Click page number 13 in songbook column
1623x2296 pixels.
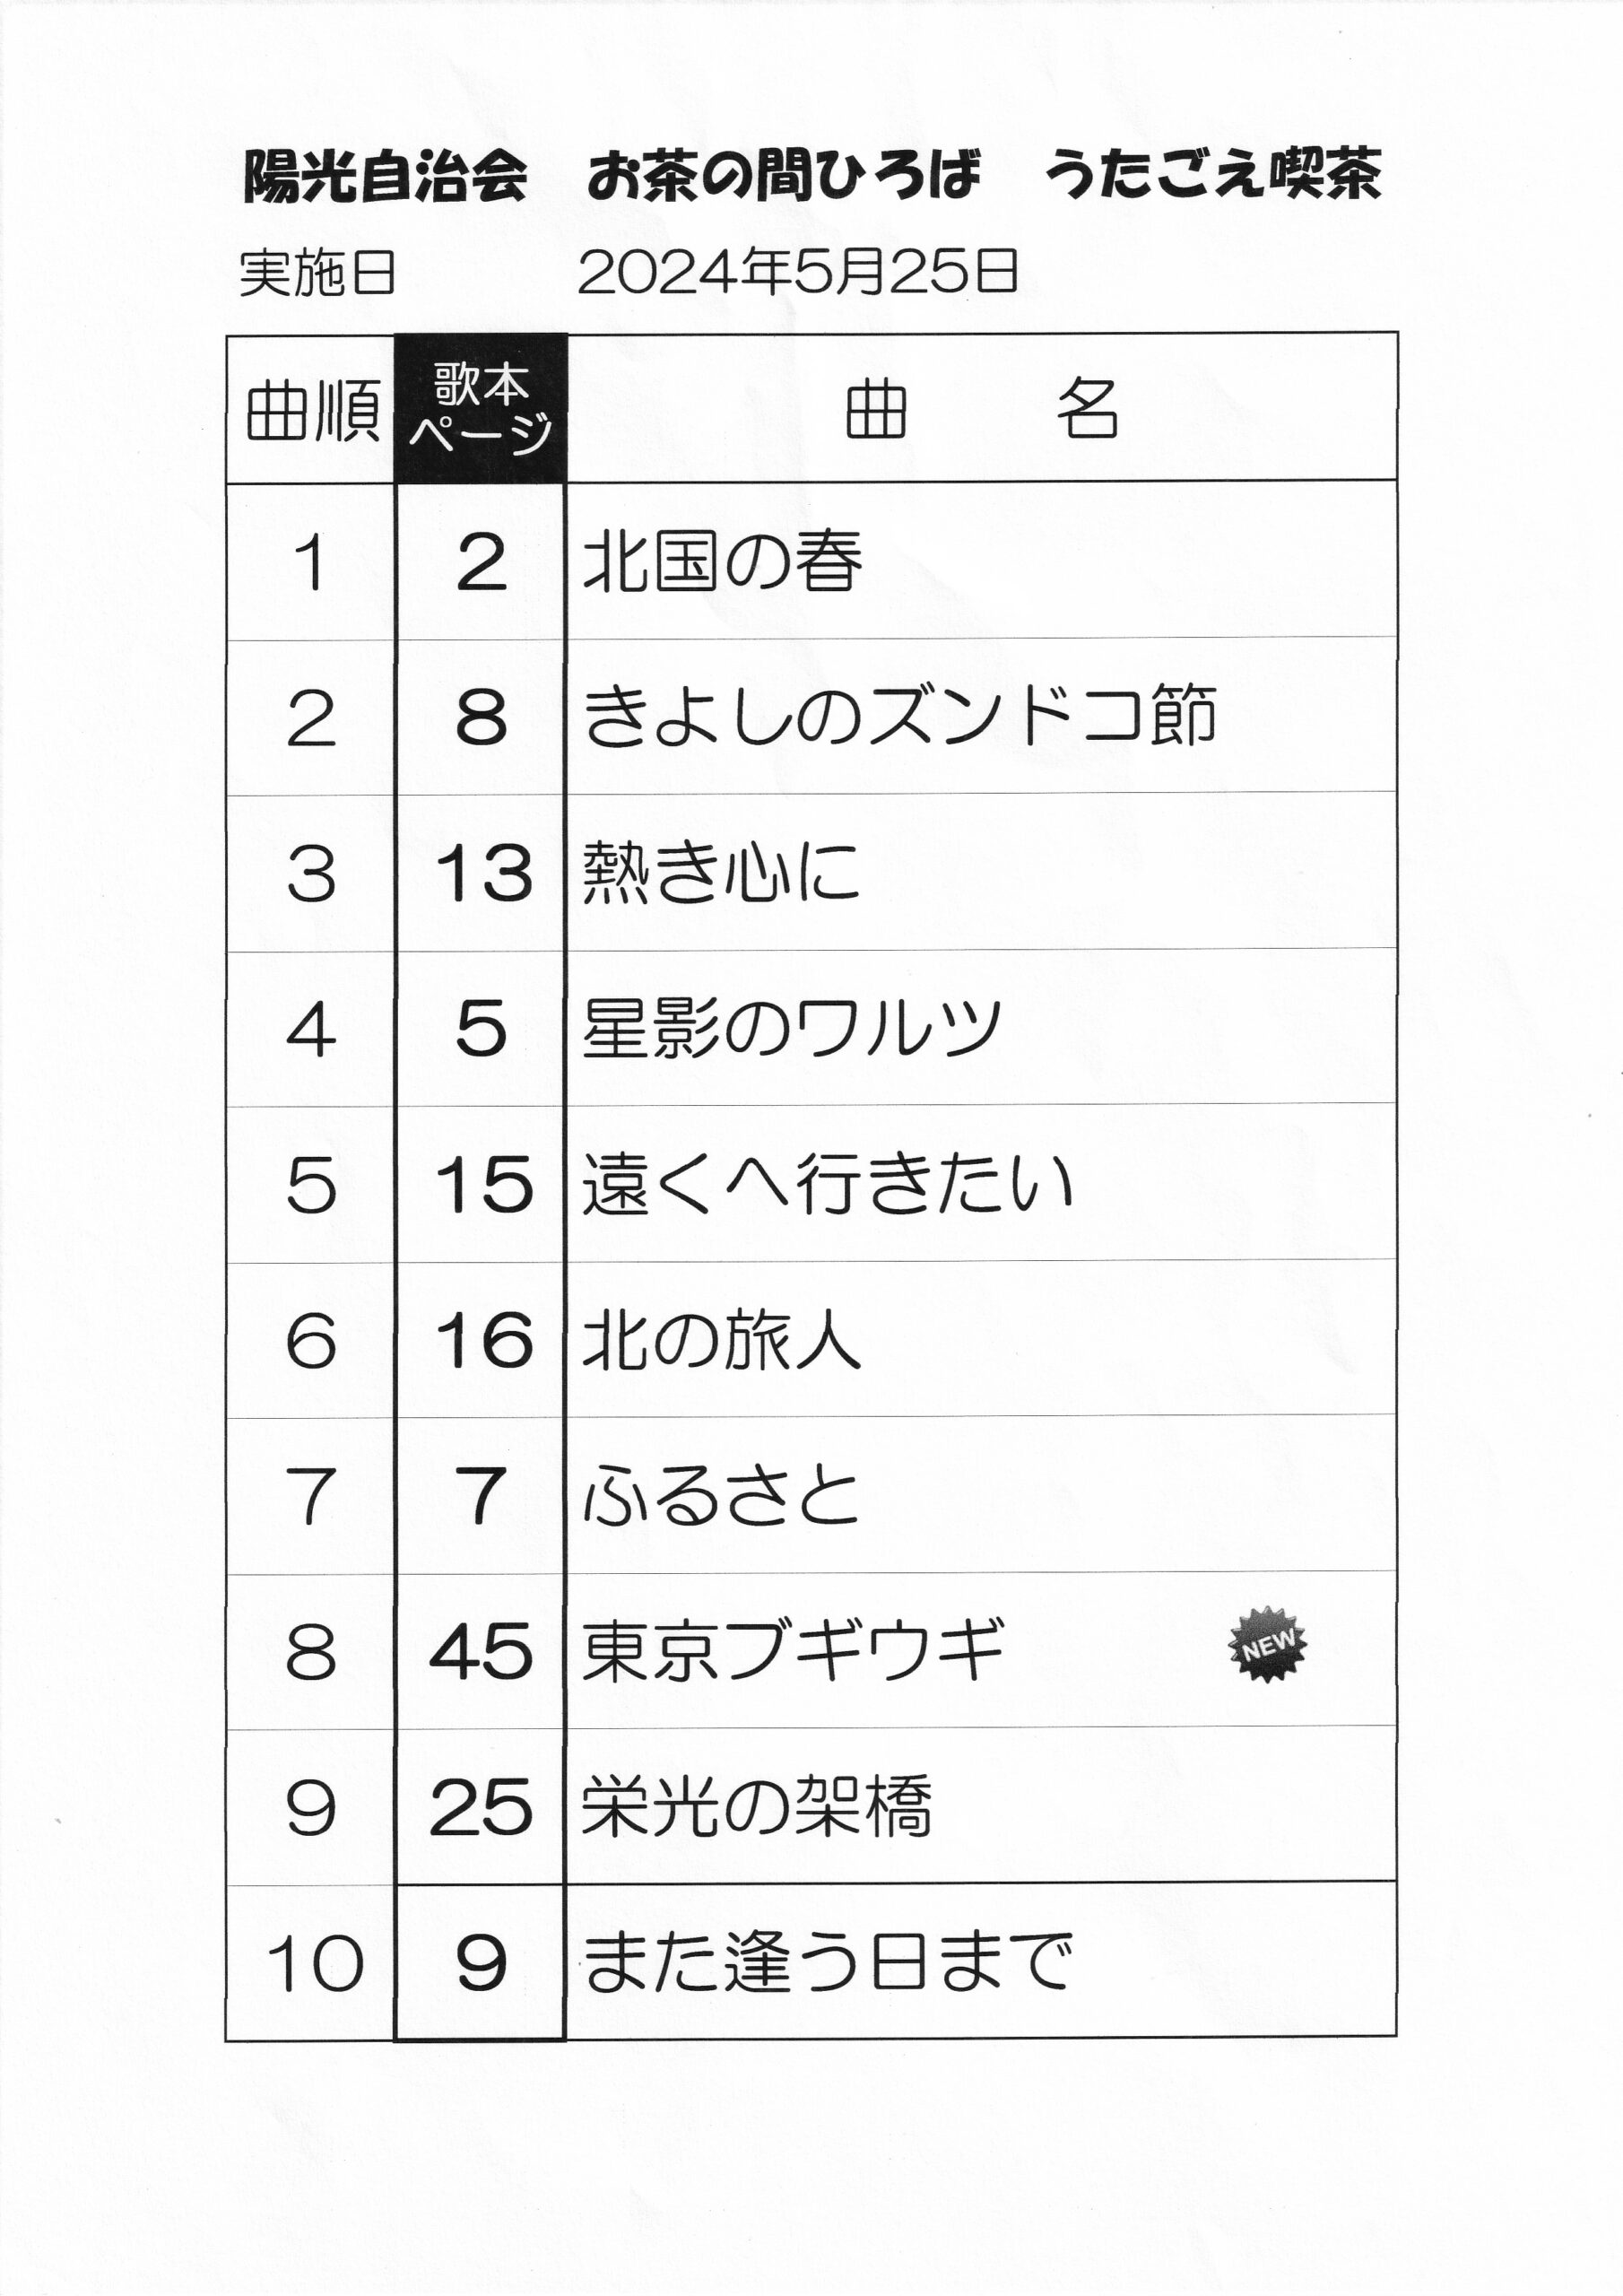[x=484, y=873]
